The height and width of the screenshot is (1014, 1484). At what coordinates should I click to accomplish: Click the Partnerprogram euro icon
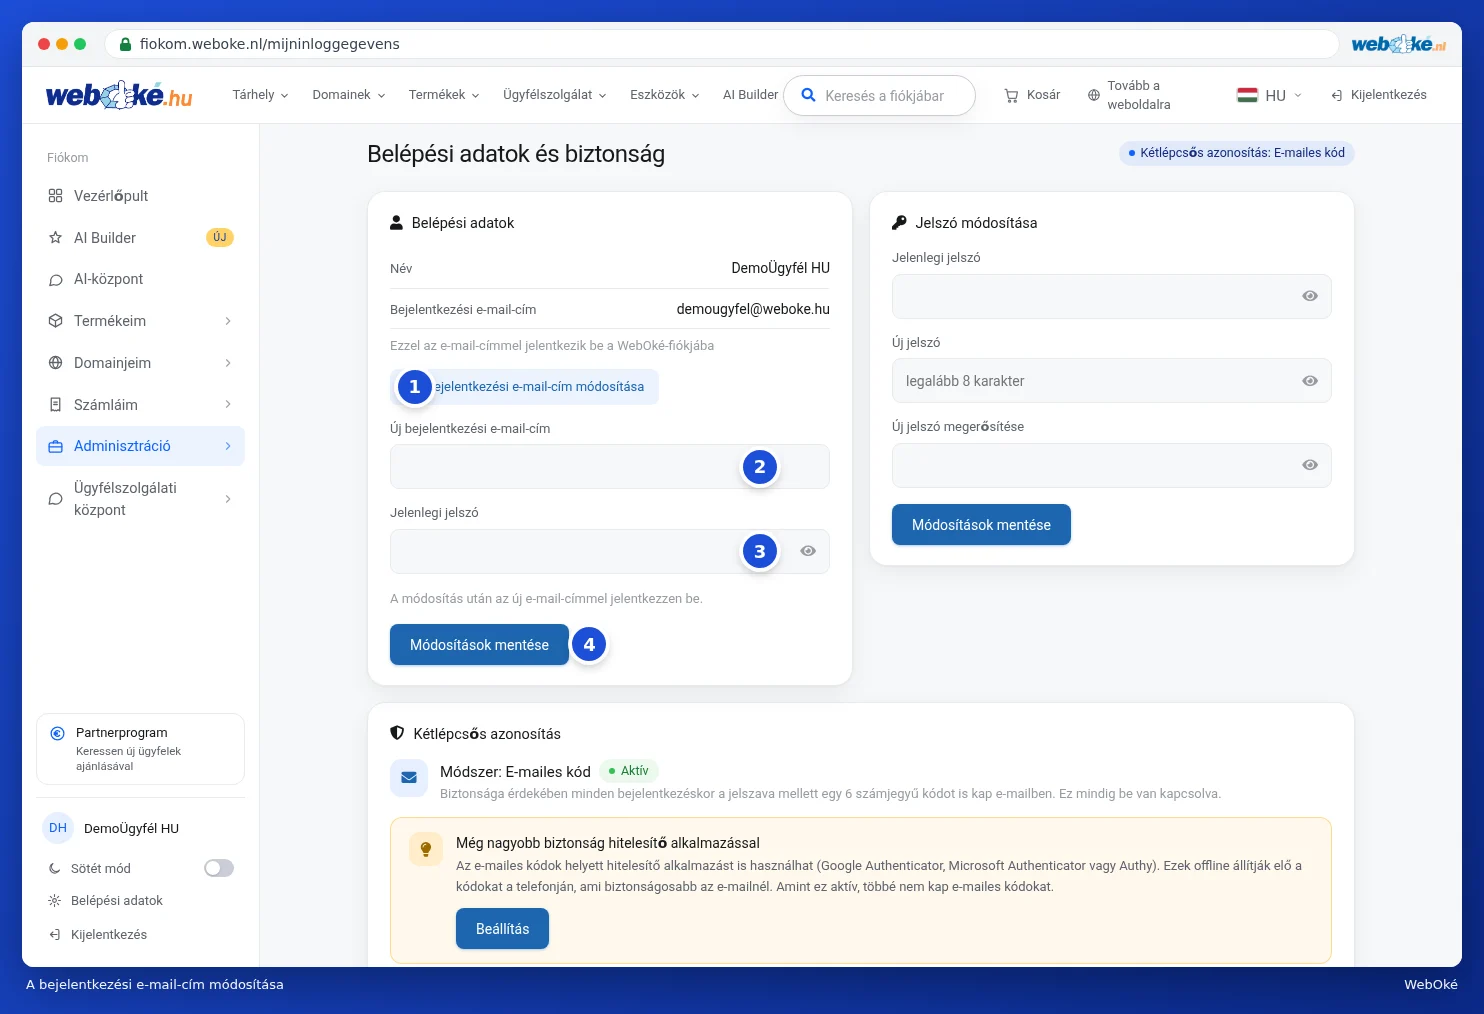58,733
